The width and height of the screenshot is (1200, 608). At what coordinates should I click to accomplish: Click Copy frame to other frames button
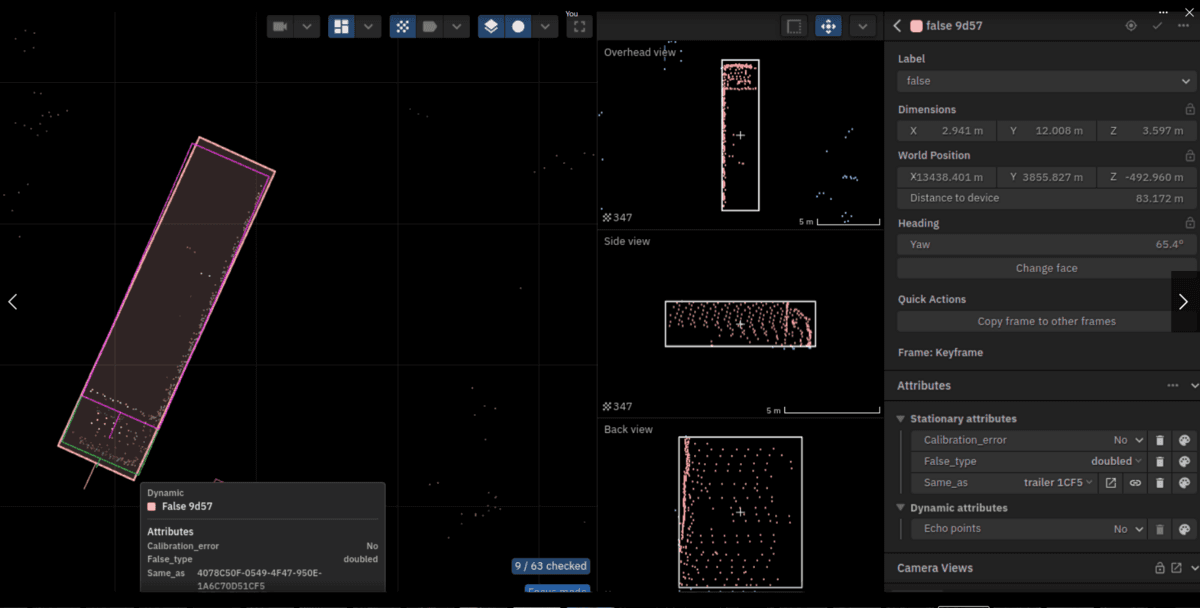coord(1046,321)
